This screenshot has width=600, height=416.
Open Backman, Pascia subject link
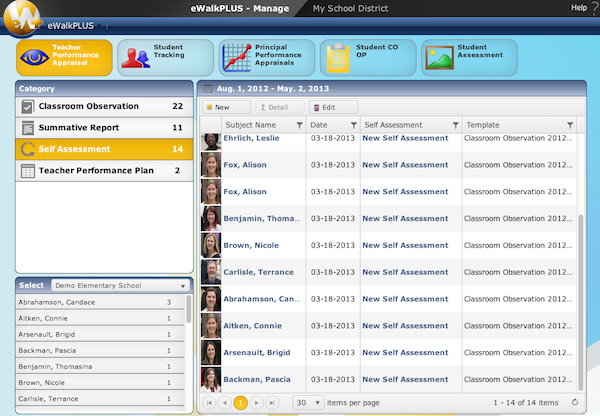257,379
